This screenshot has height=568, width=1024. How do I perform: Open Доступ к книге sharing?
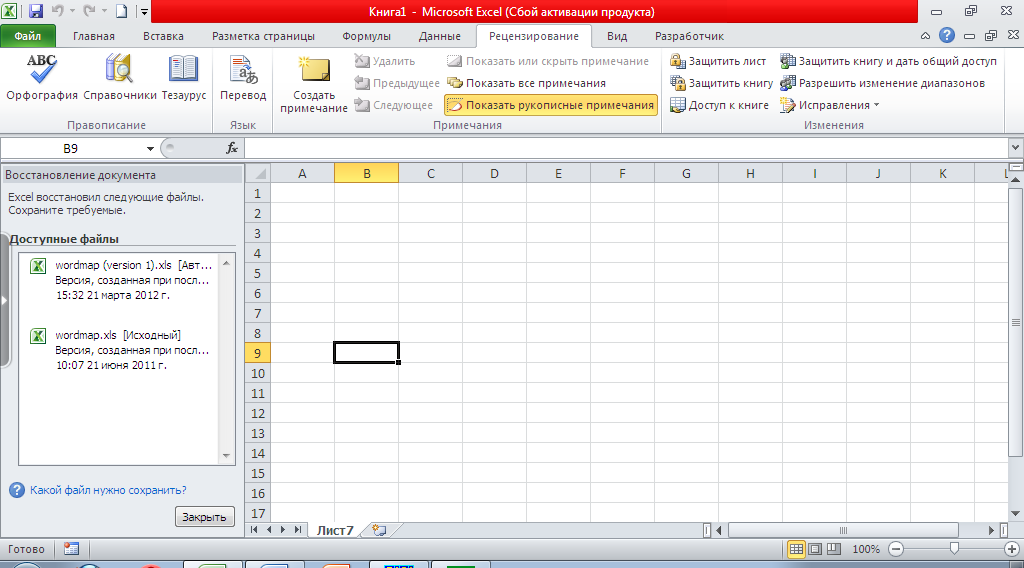pos(720,105)
